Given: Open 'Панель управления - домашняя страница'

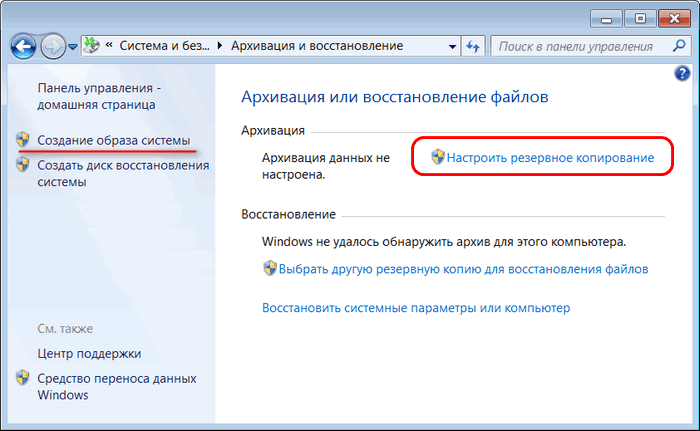Looking at the screenshot, I should [x=99, y=96].
